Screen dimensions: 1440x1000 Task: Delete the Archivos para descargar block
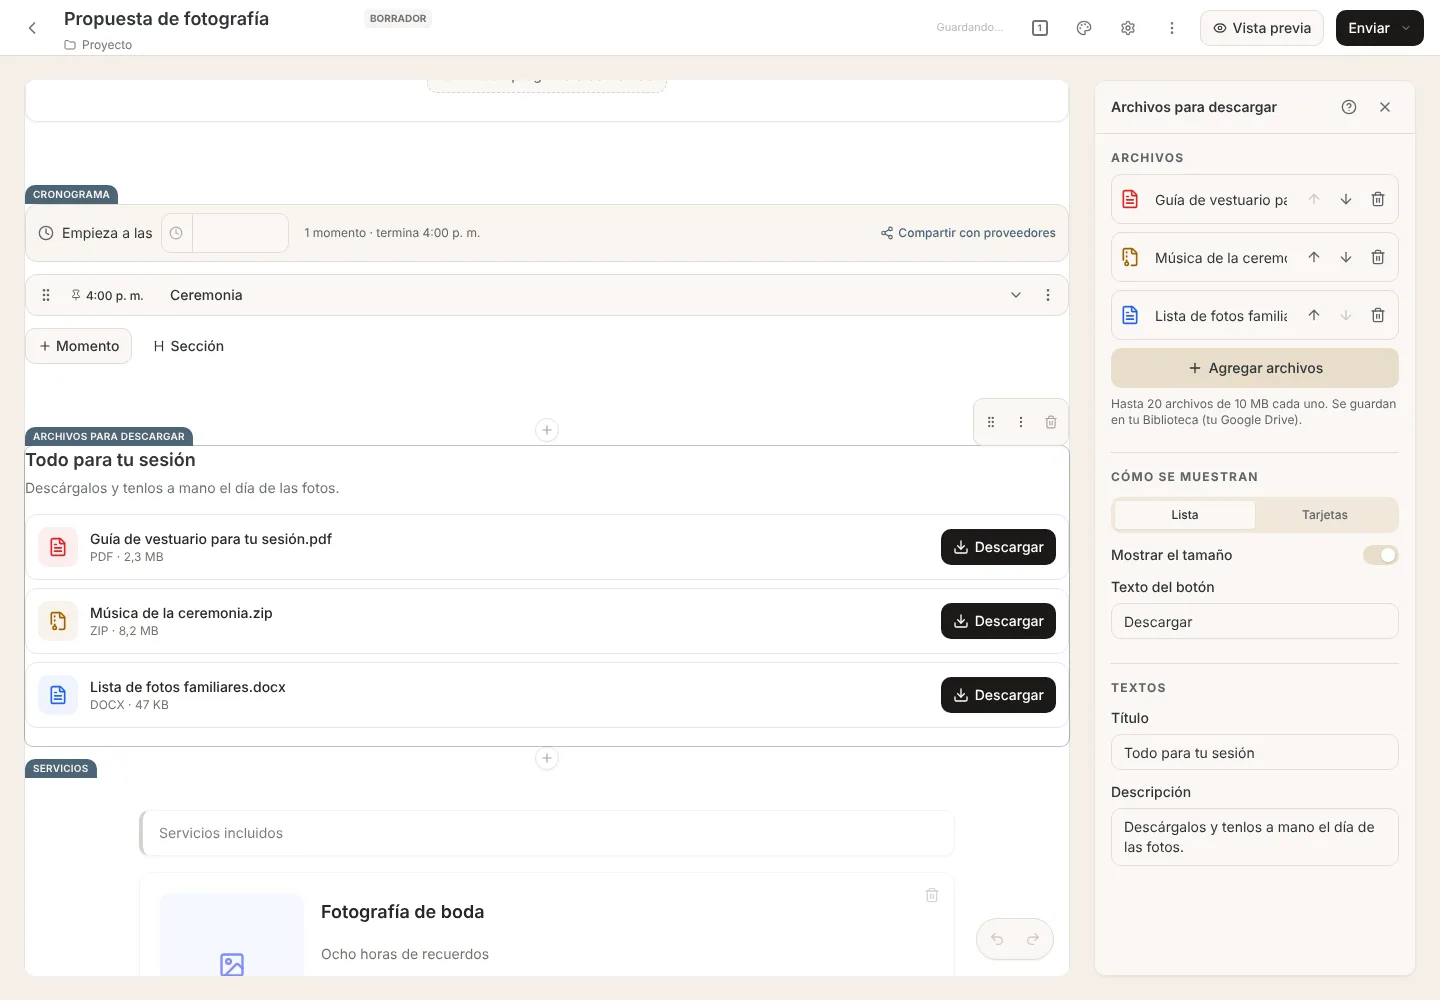(x=1051, y=422)
